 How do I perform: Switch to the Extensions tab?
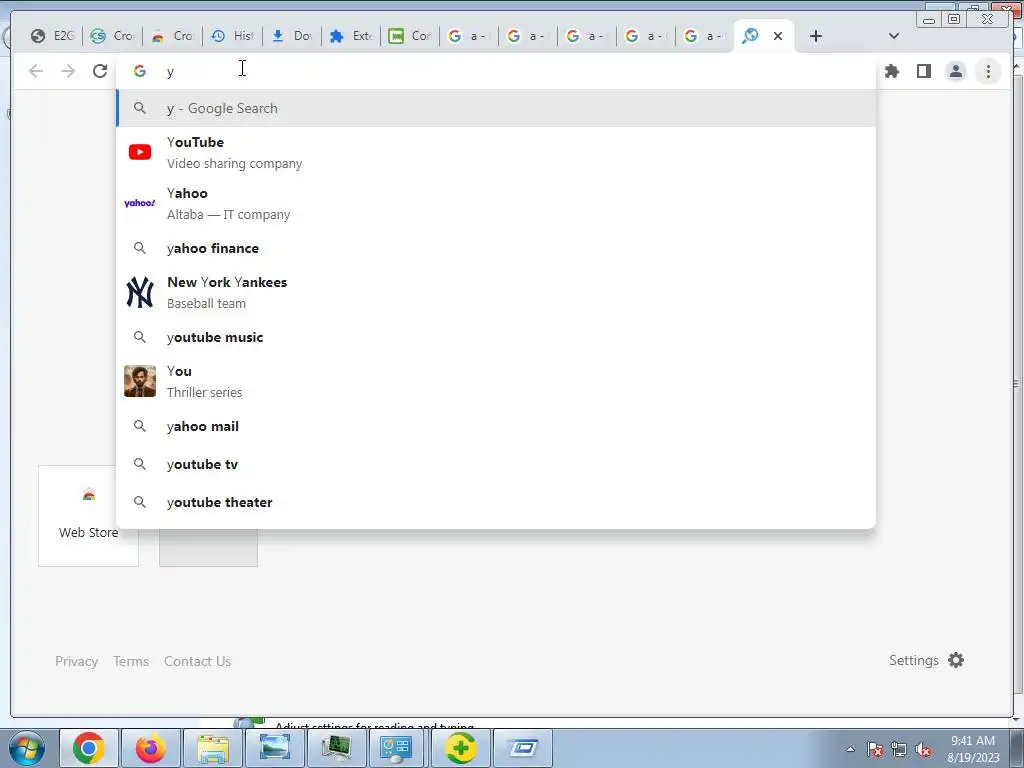point(351,36)
